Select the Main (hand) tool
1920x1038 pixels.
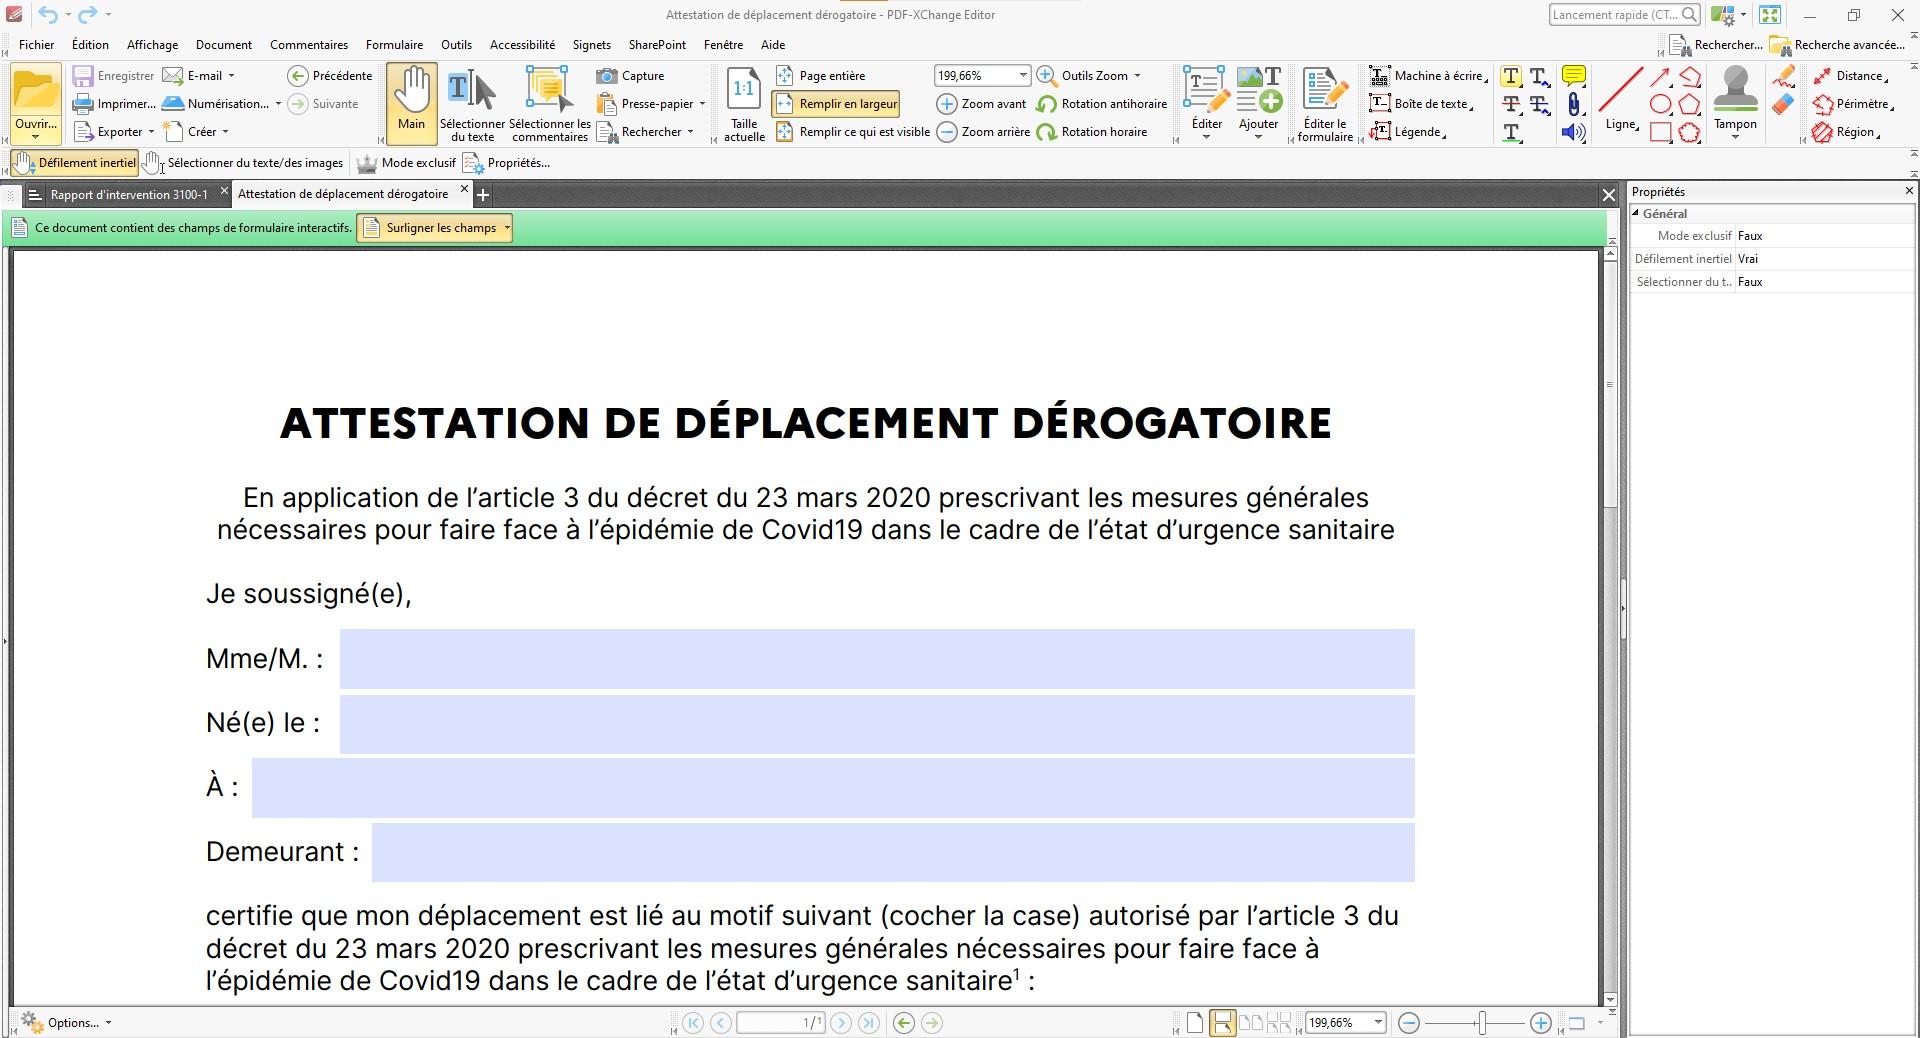tap(411, 103)
